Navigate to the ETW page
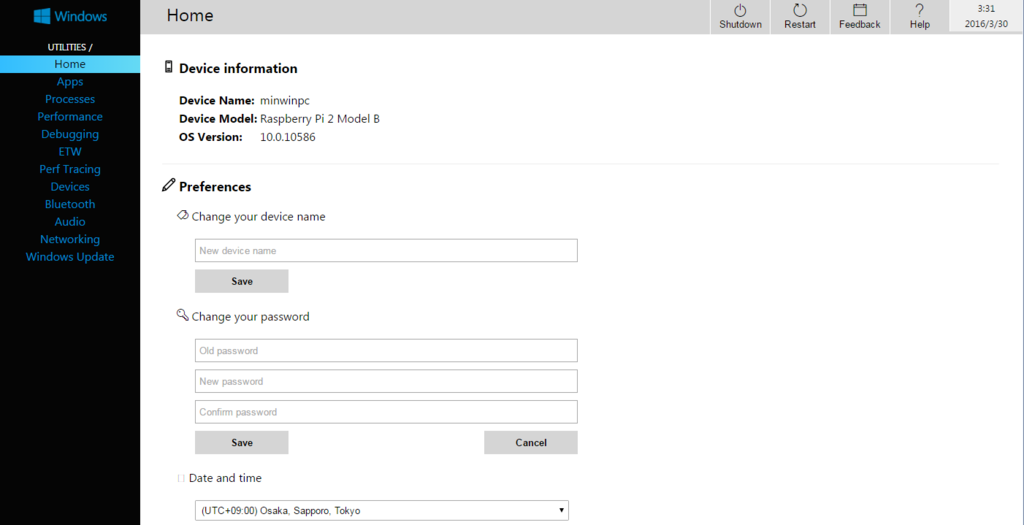This screenshot has width=1024, height=525. click(x=70, y=151)
